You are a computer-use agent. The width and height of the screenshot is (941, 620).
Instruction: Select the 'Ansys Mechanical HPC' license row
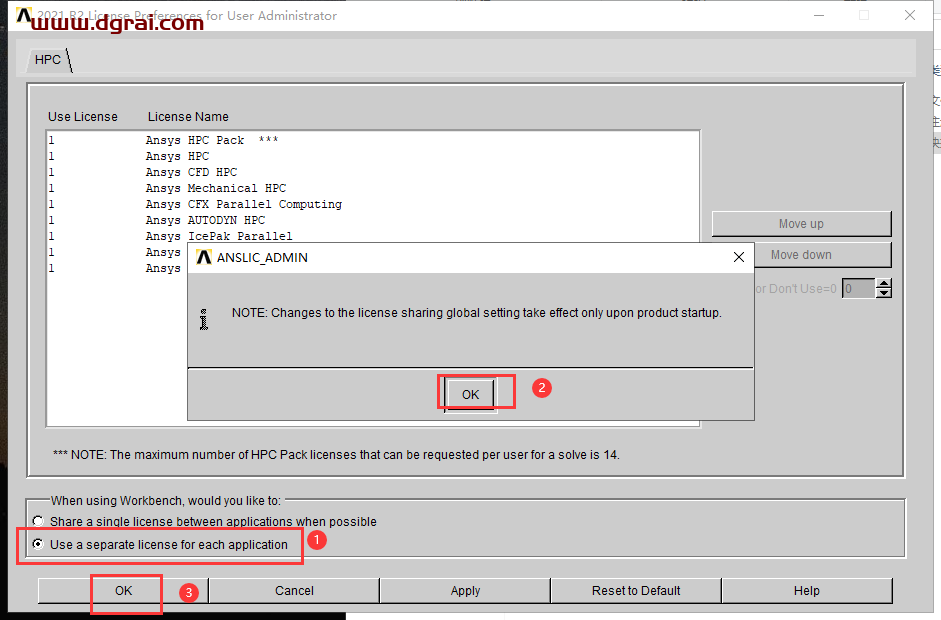(372, 188)
